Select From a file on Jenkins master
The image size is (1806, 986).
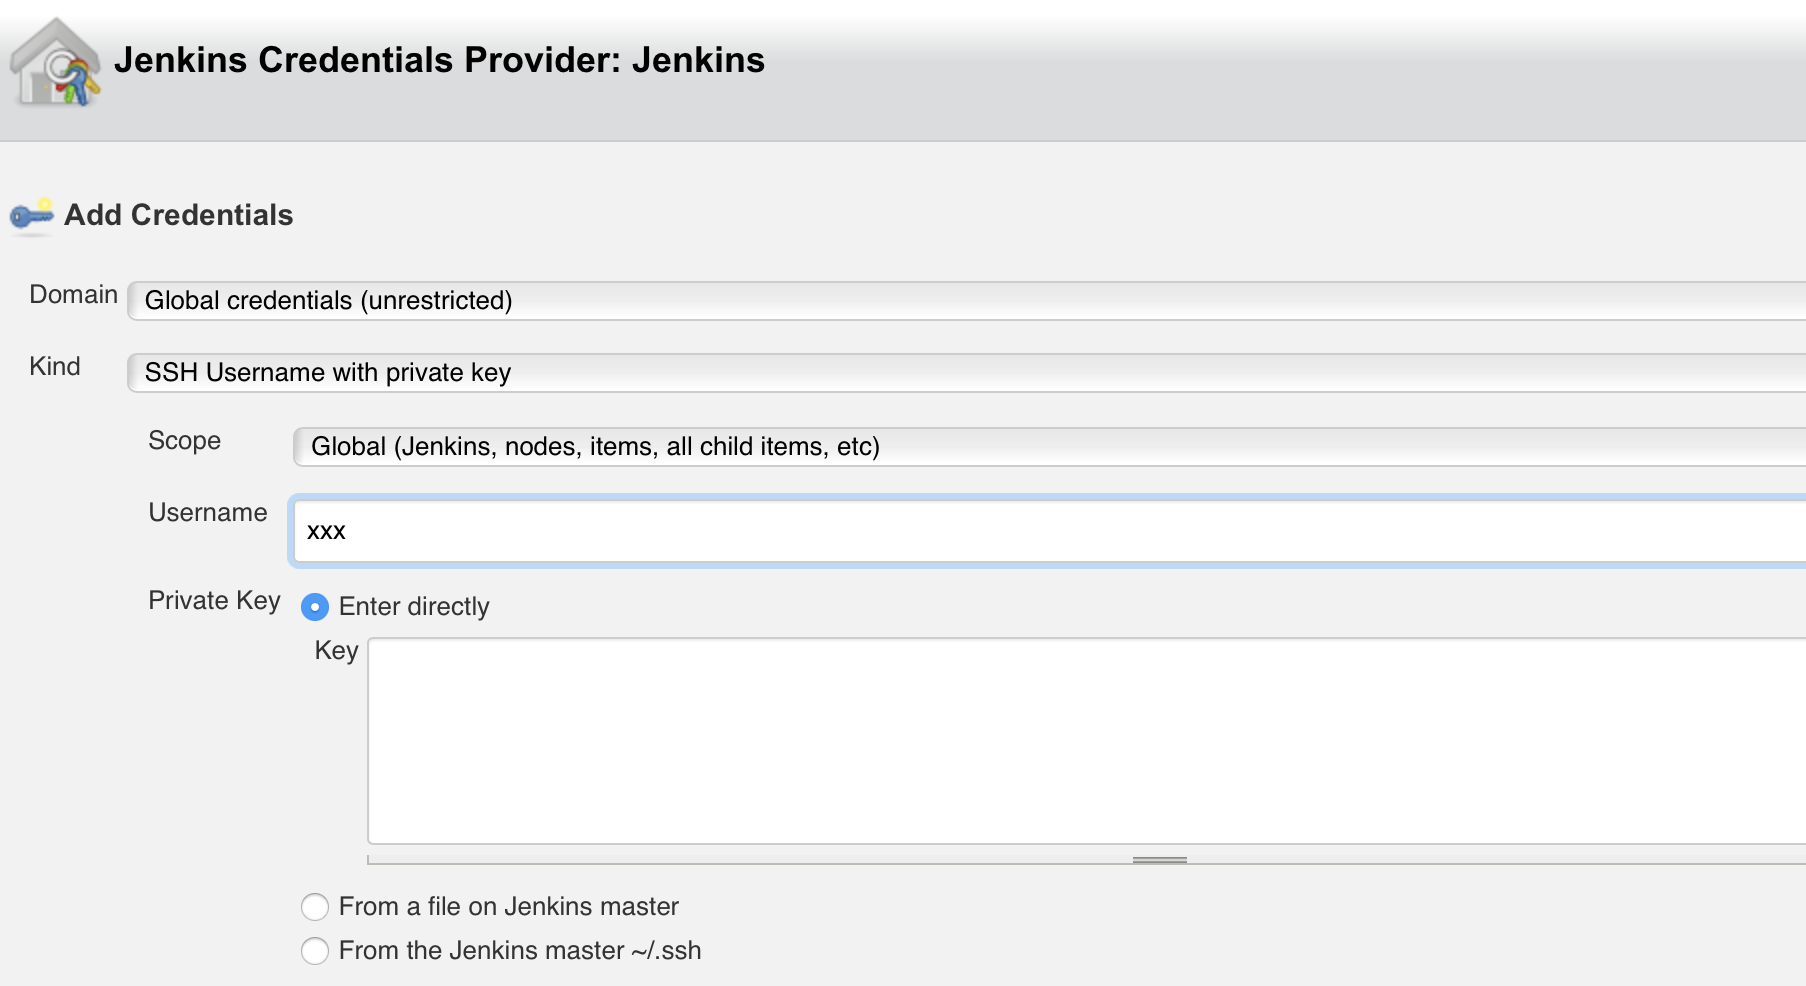[x=315, y=907]
